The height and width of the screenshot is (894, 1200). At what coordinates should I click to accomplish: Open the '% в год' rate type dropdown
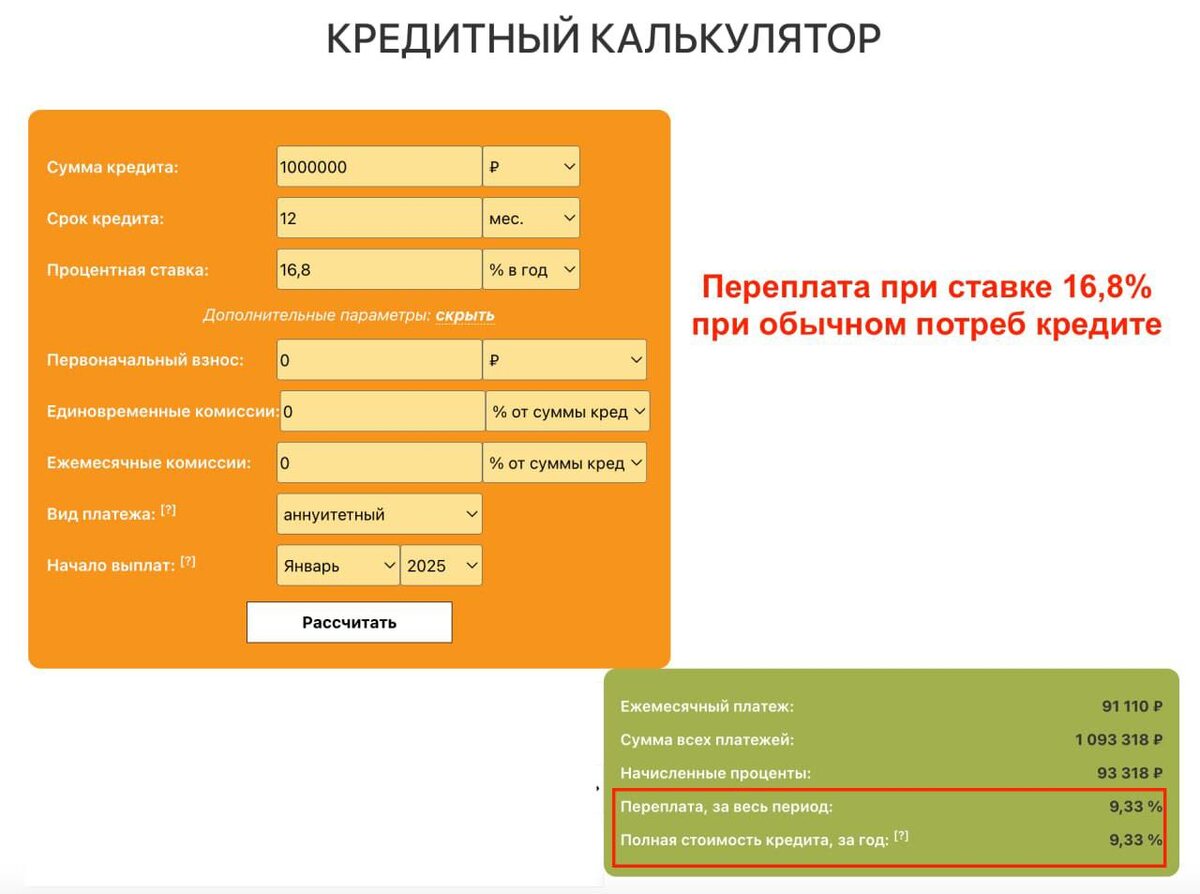[x=531, y=269]
